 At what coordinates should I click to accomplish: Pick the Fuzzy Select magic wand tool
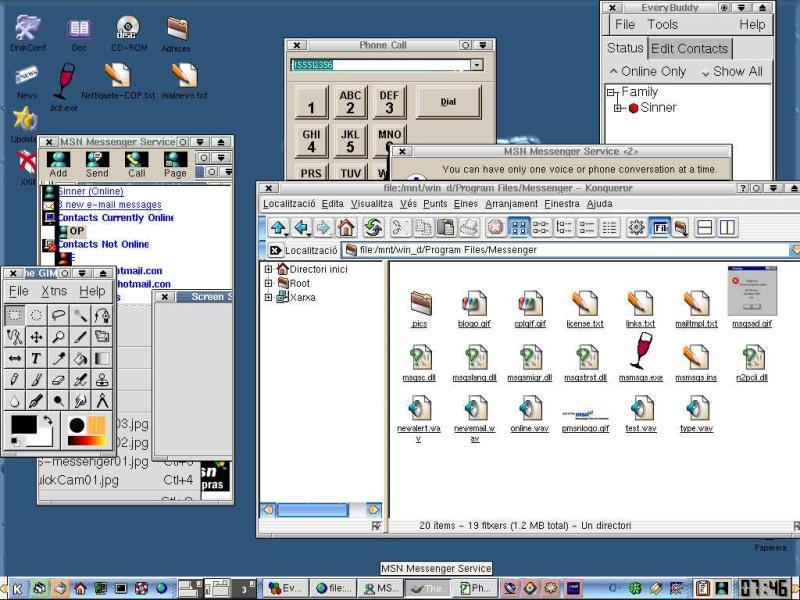coord(80,315)
